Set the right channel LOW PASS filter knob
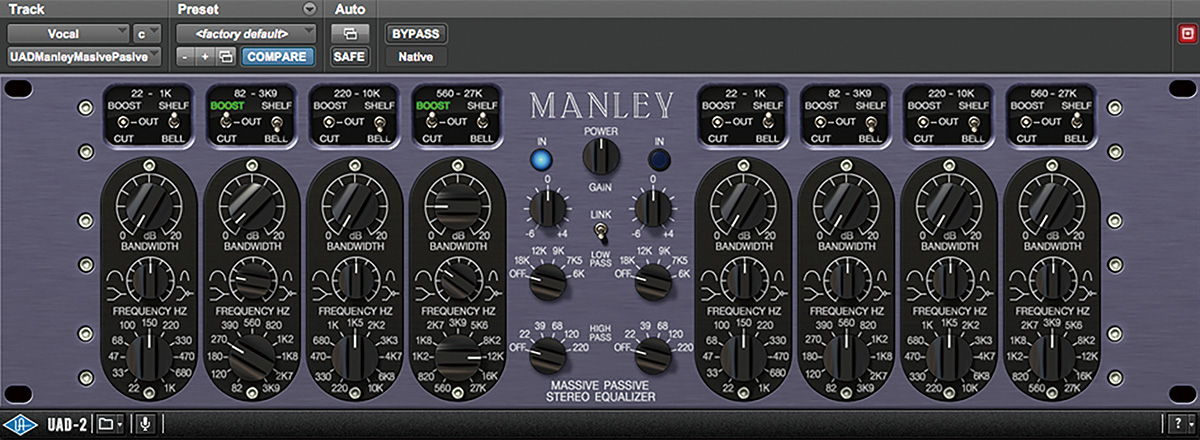The width and height of the screenshot is (1200, 440). coord(654,281)
